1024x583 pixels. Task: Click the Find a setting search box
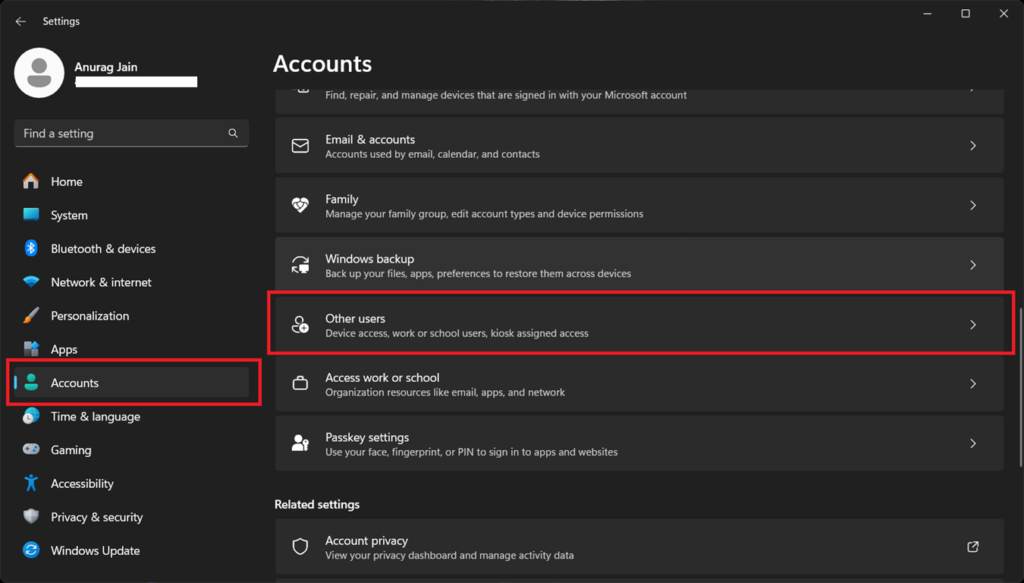[x=131, y=133]
